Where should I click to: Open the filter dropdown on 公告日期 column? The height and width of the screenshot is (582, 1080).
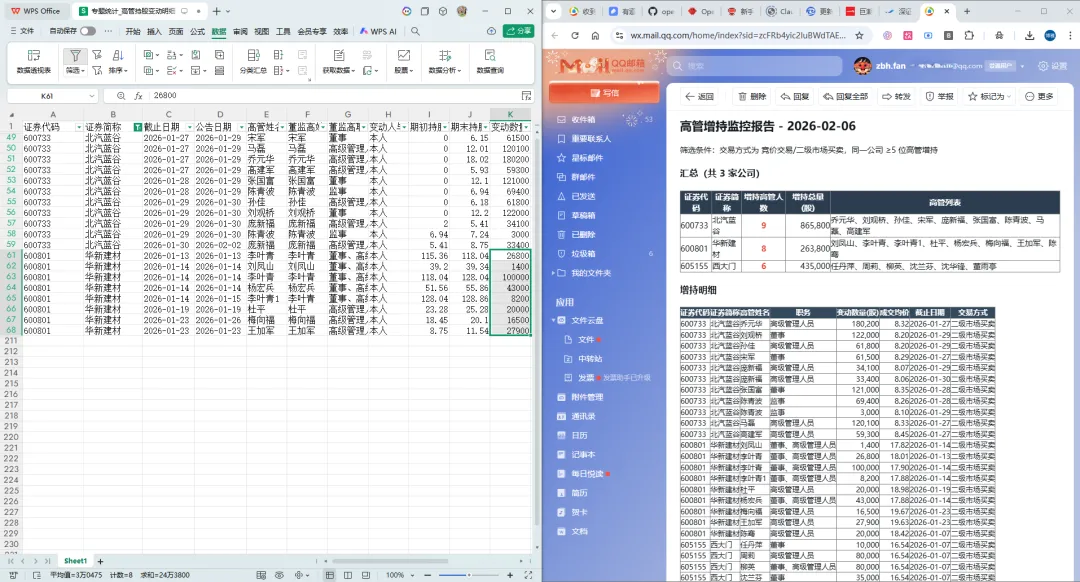[241, 127]
